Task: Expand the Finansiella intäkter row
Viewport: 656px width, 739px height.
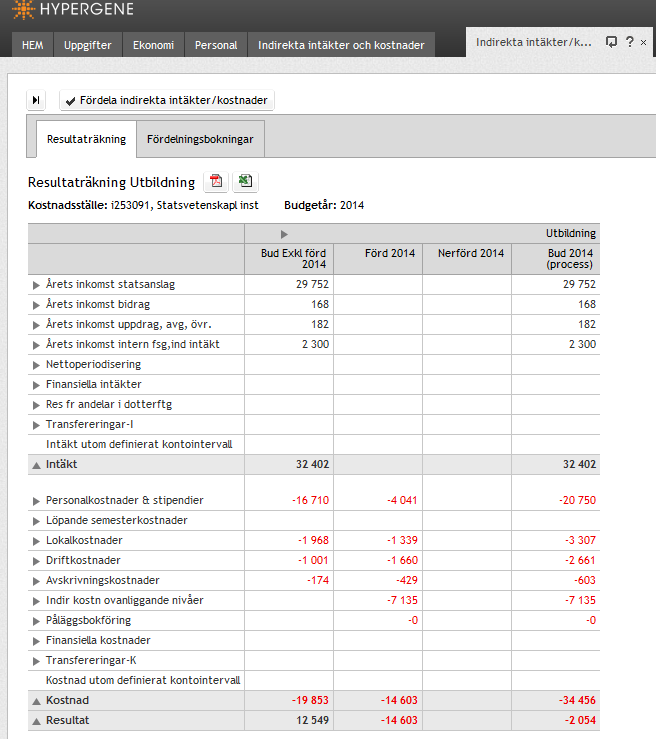Action: point(36,385)
